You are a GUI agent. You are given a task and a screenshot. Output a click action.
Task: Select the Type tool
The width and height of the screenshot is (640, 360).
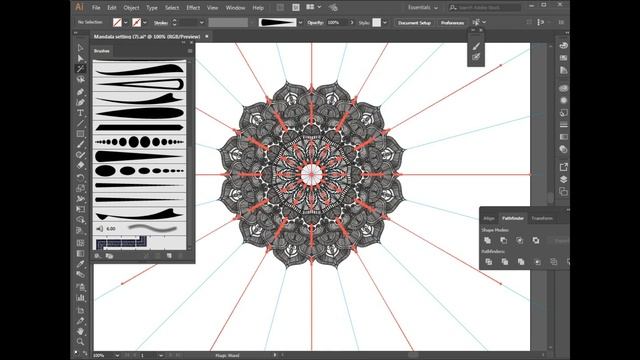[80, 113]
